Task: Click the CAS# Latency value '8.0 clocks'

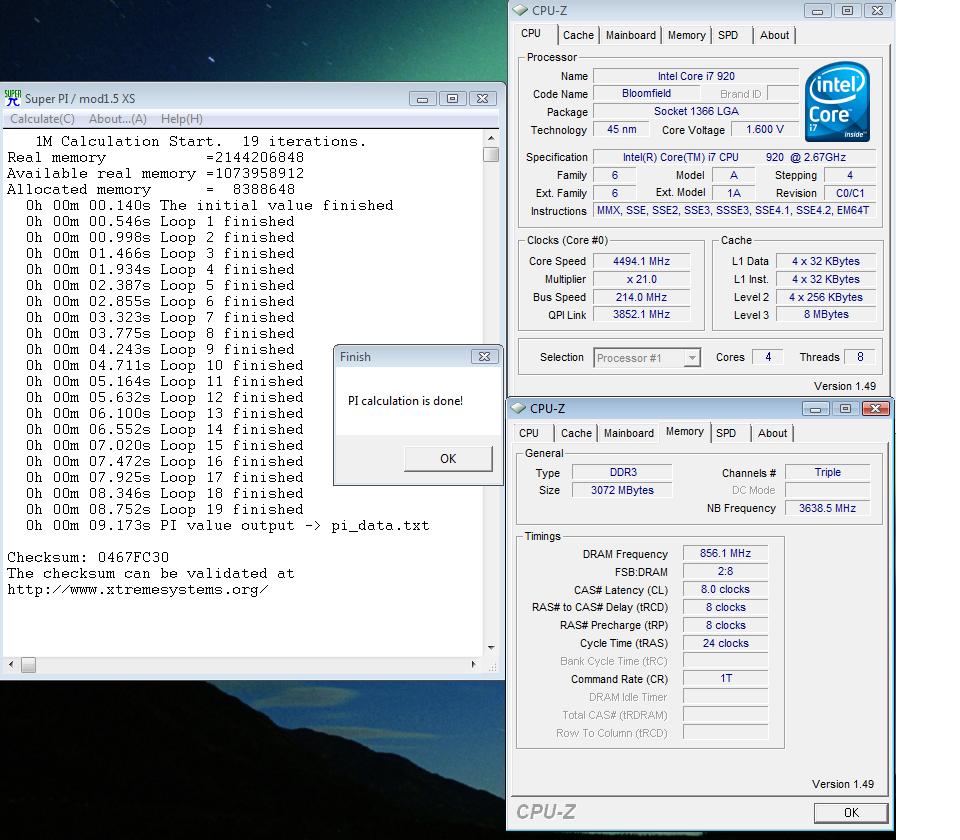Action: [726, 589]
